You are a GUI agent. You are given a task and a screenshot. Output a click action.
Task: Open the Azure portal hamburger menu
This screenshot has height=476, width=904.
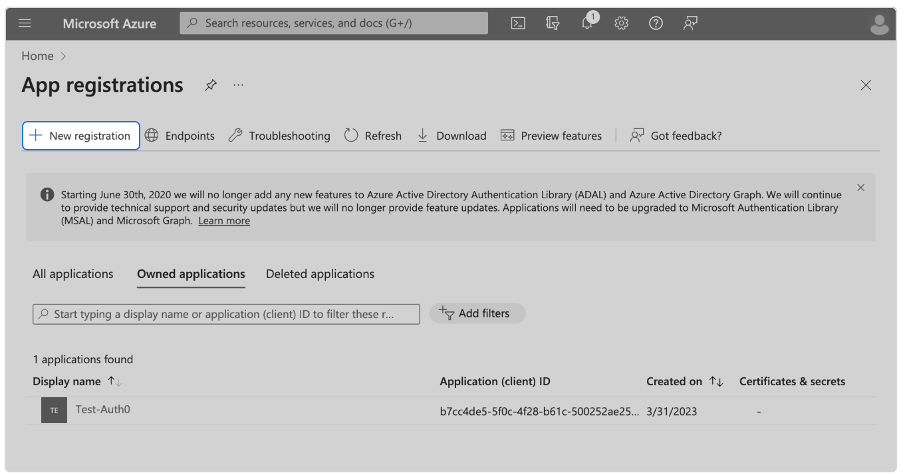click(26, 23)
